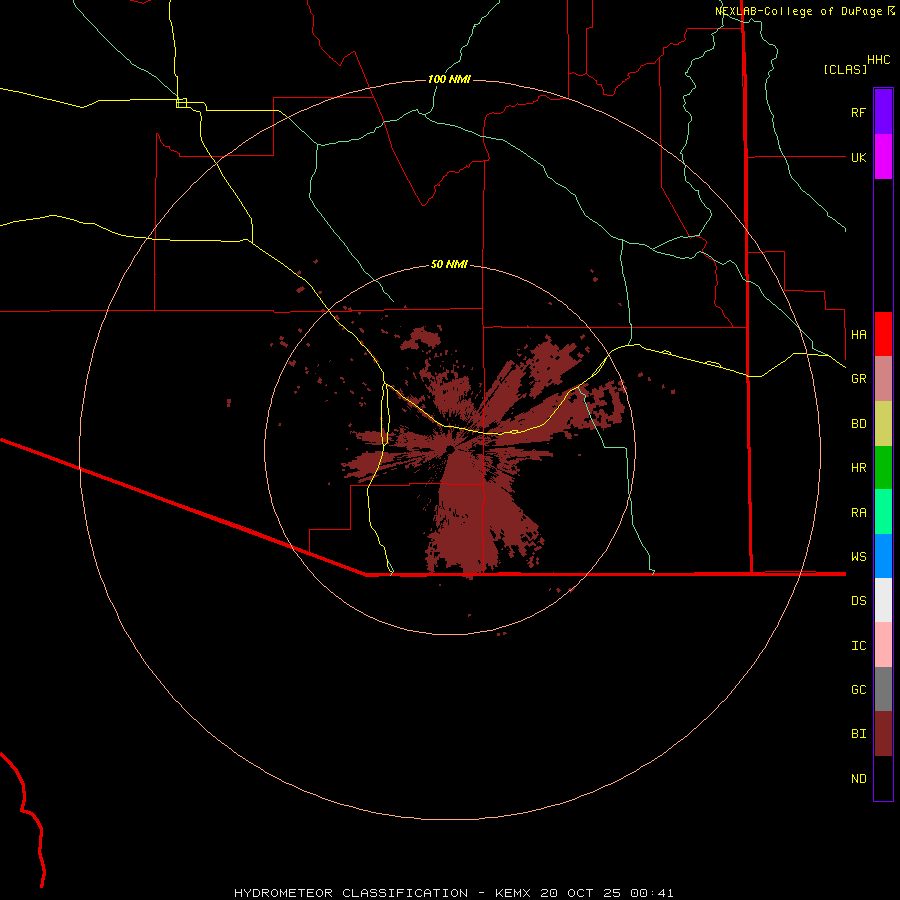Viewport: 900px width, 900px height.
Task: Click the BI dark red swatch
Action: [883, 734]
